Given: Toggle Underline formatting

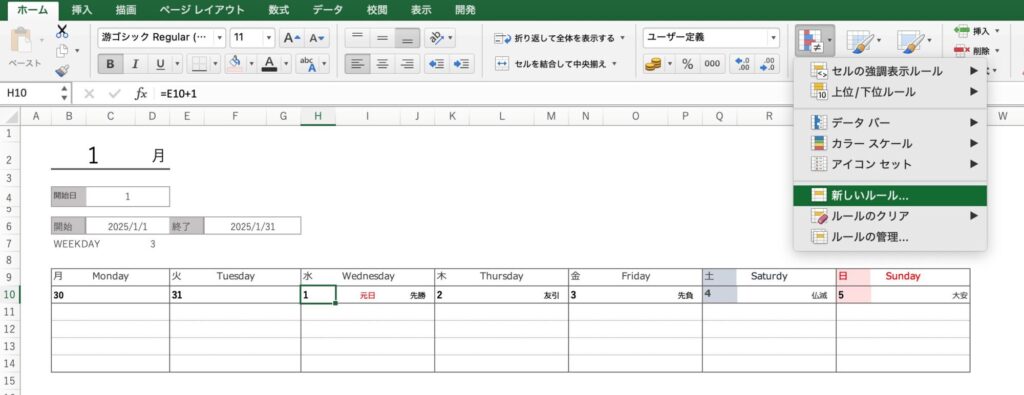Looking at the screenshot, I should tap(160, 64).
